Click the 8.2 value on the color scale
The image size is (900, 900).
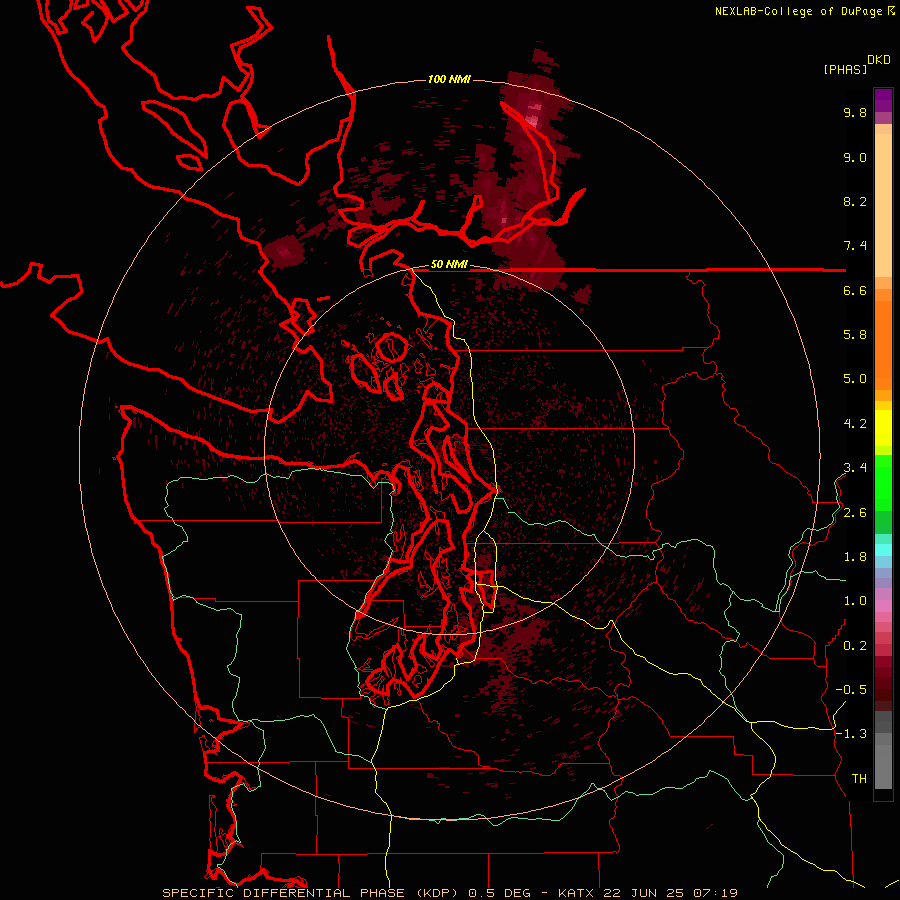click(855, 201)
